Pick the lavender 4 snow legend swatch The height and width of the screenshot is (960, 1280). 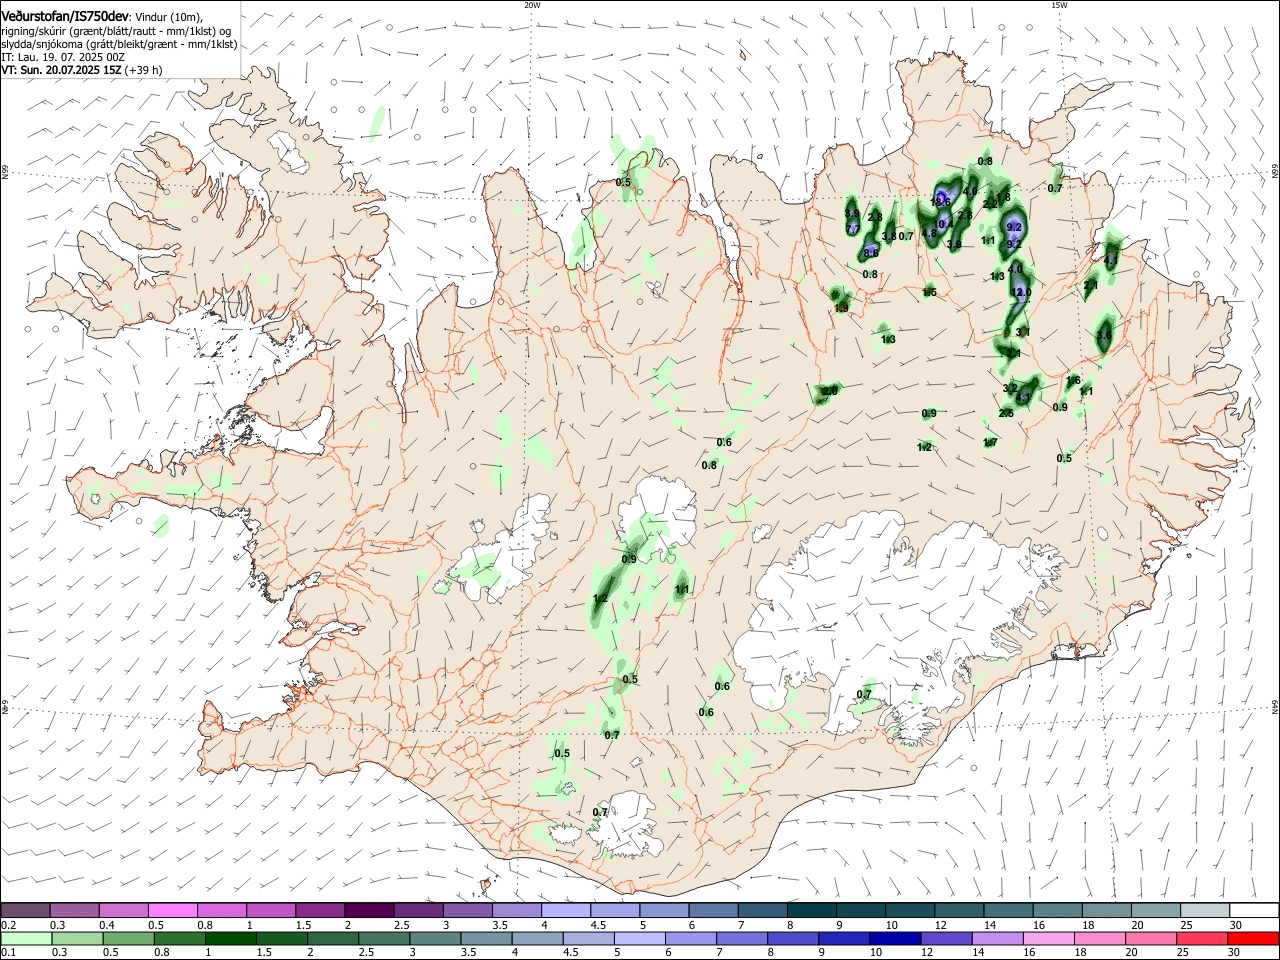click(565, 911)
